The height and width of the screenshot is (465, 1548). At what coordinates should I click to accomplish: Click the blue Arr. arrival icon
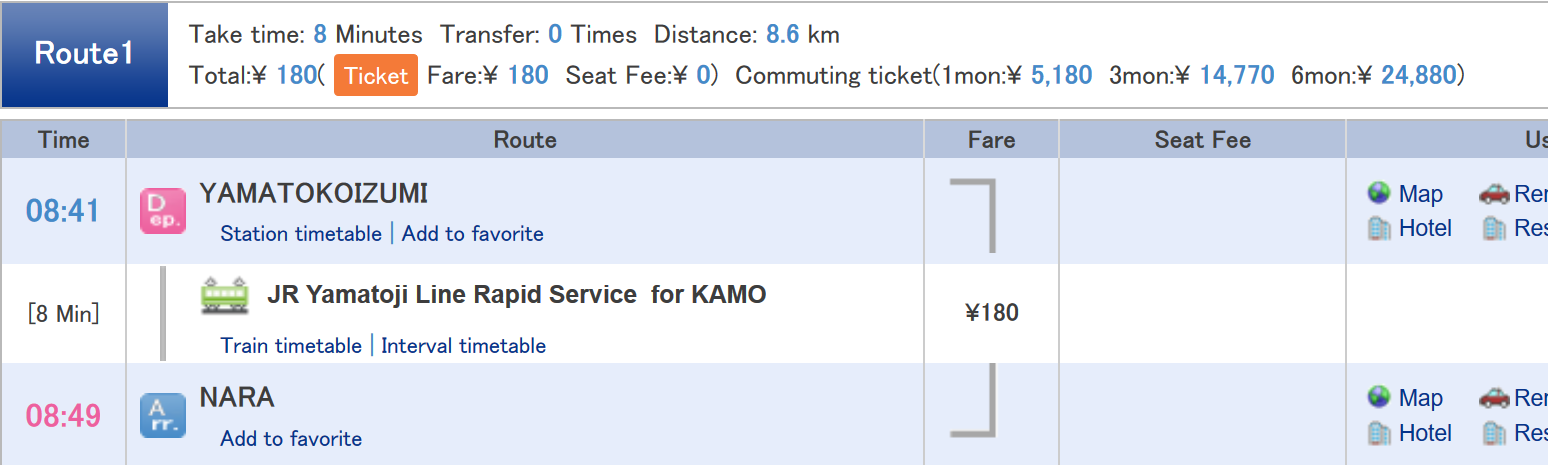(162, 415)
